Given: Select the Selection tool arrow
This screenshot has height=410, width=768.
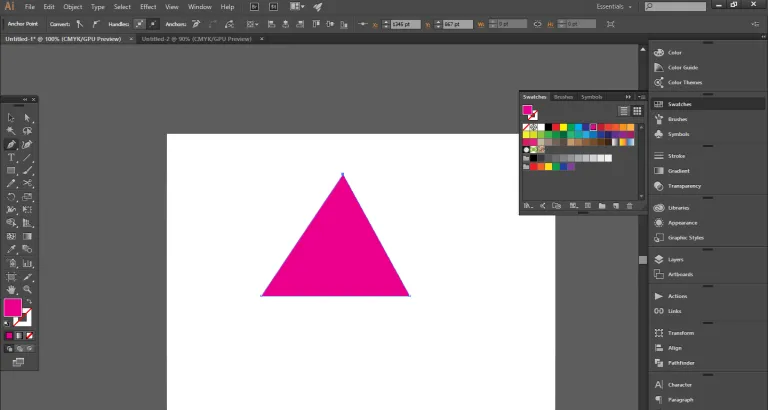Looking at the screenshot, I should click(x=11, y=118).
